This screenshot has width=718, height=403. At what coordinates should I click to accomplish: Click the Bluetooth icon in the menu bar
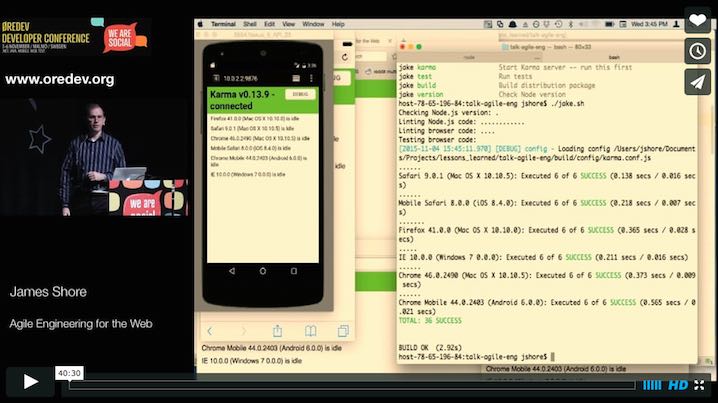[x=571, y=24]
